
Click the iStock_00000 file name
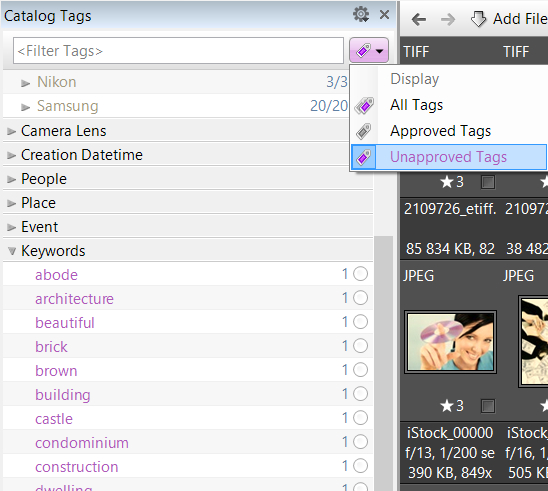(450, 433)
